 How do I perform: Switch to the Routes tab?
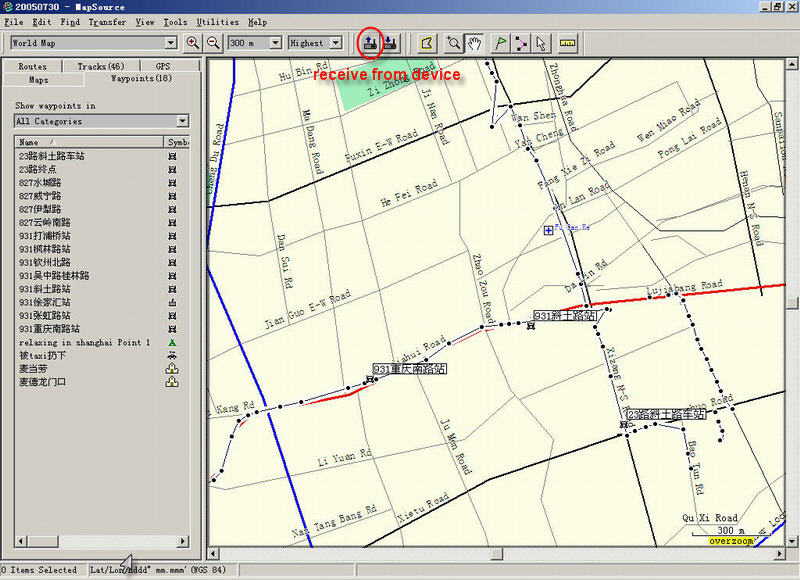33,66
